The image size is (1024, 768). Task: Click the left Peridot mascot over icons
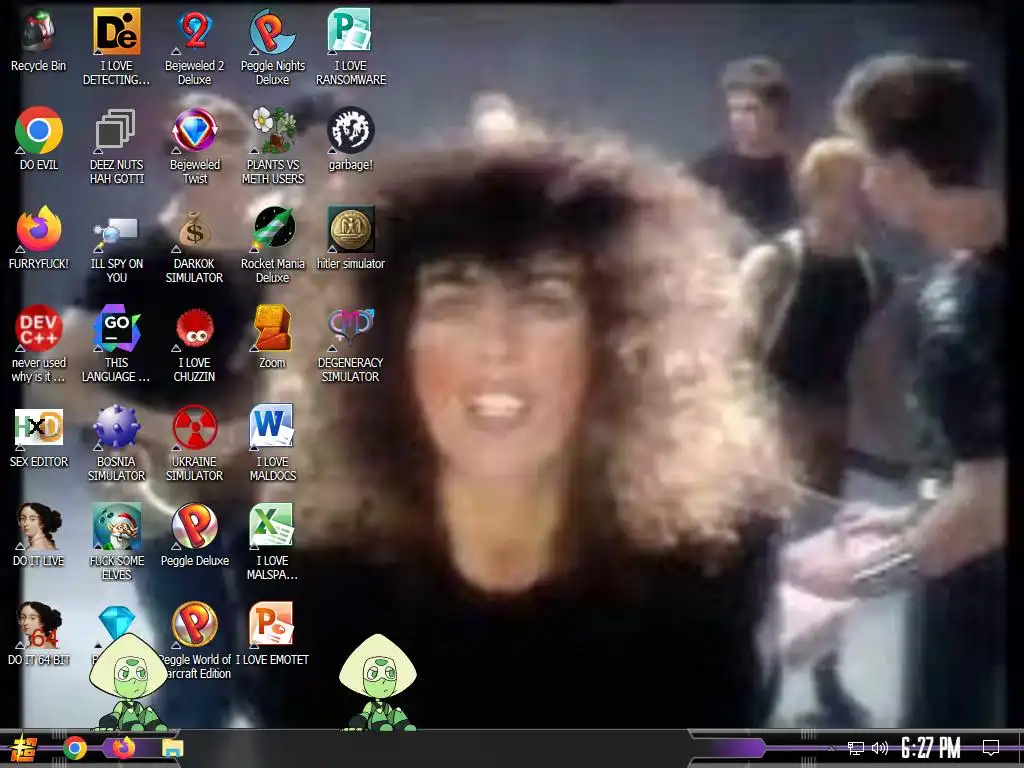[129, 682]
